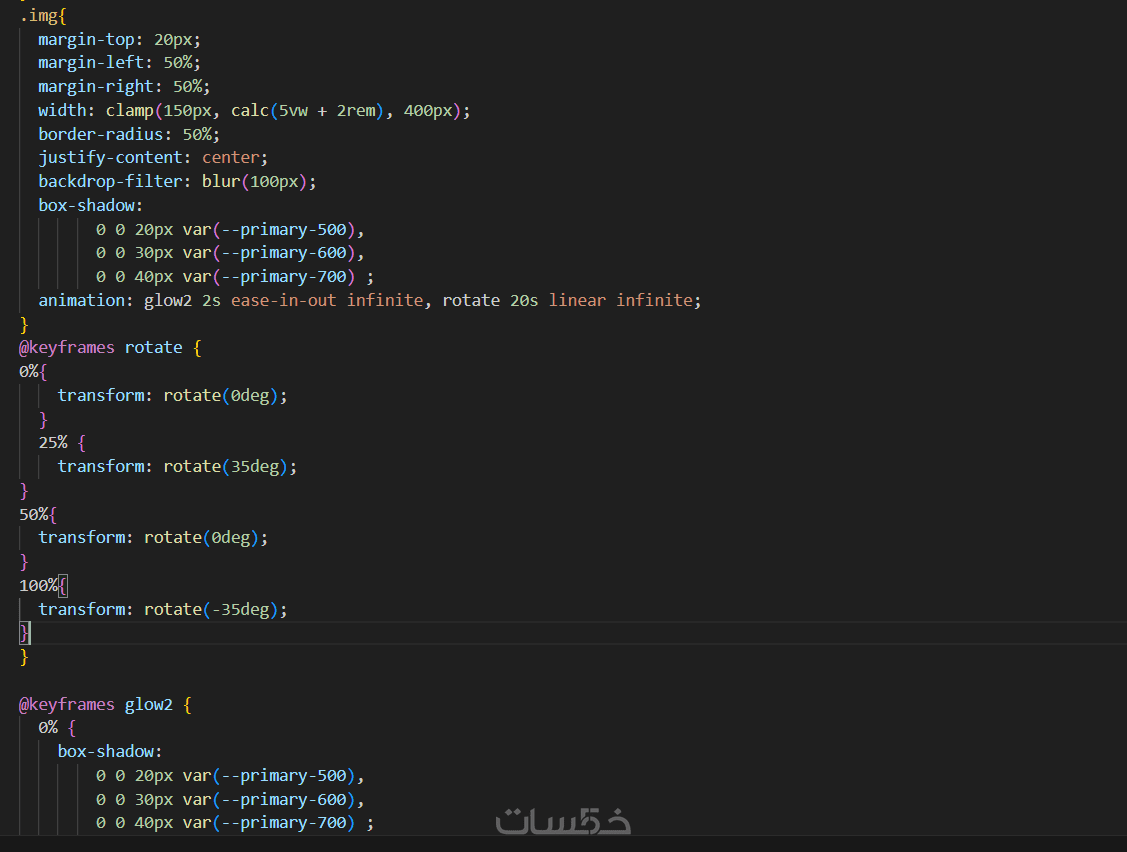Click the border-radius: 50% line
This screenshot has height=852, width=1127.
pyautogui.click(x=129, y=134)
